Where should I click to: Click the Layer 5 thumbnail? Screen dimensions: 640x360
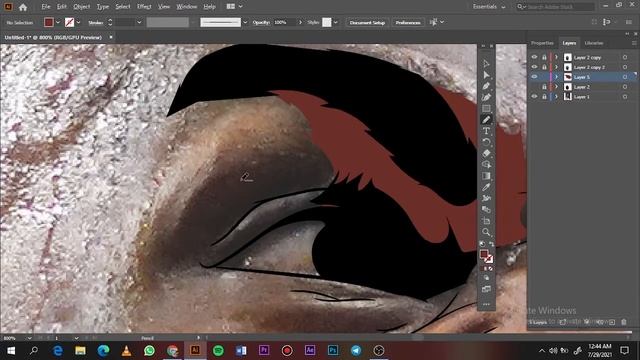568,77
